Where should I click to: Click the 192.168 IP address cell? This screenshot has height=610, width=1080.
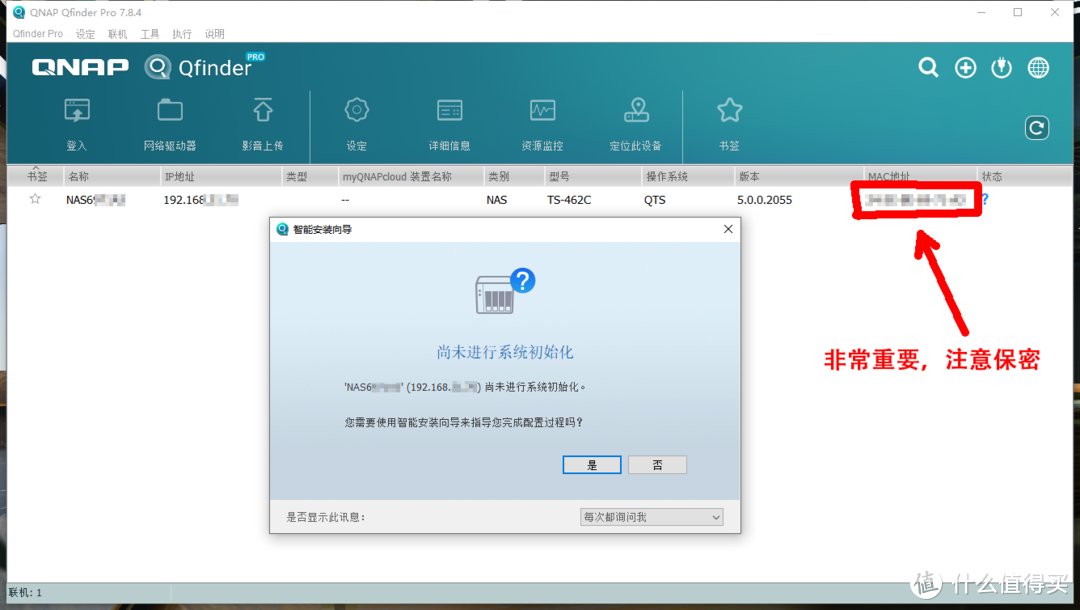pyautogui.click(x=200, y=200)
